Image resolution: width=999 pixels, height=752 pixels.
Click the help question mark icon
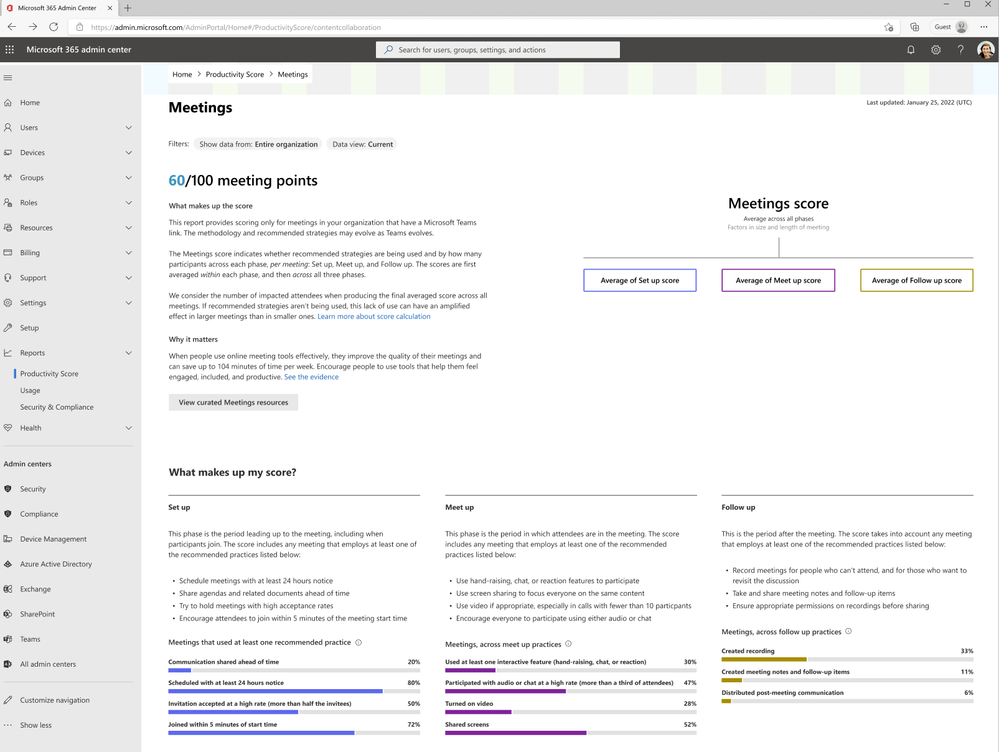coord(960,50)
